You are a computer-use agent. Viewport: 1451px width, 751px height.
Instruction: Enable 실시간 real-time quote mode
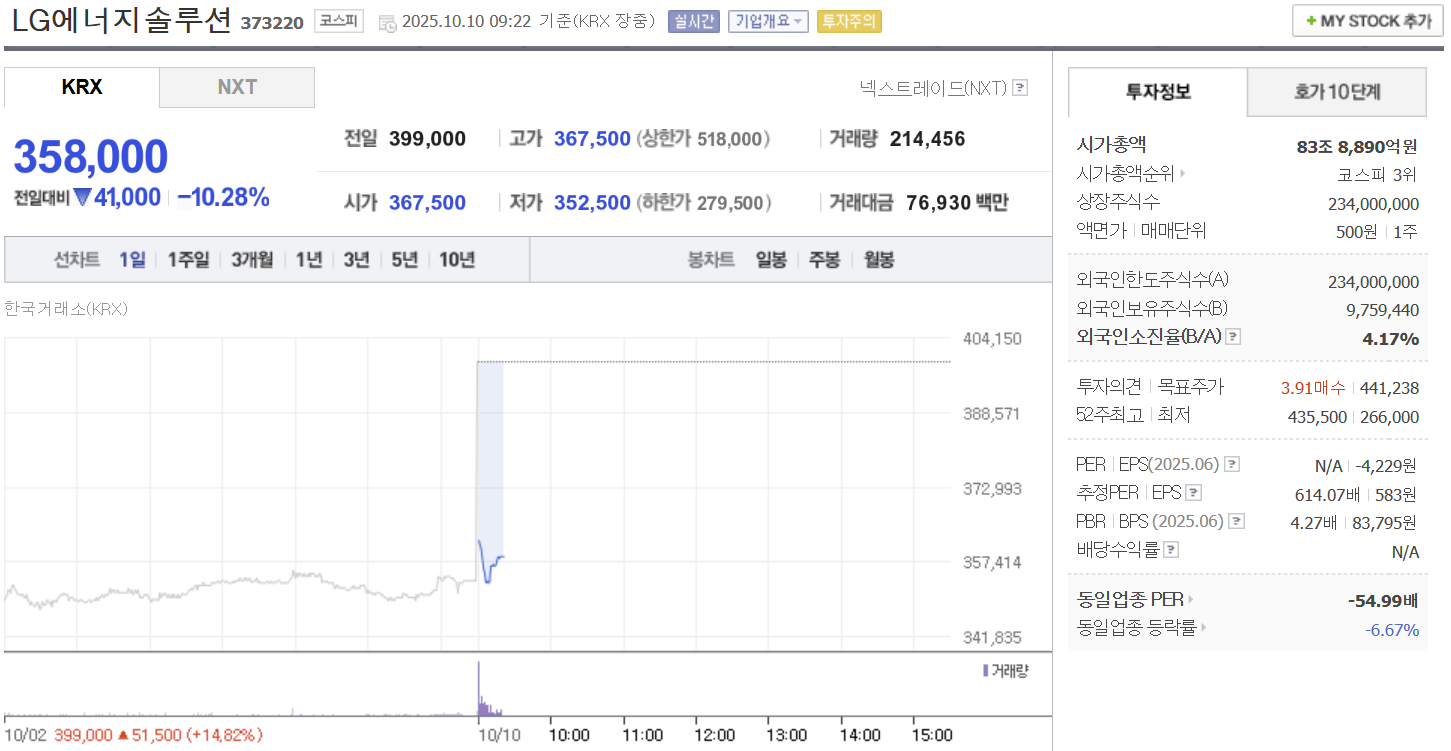coord(693,21)
